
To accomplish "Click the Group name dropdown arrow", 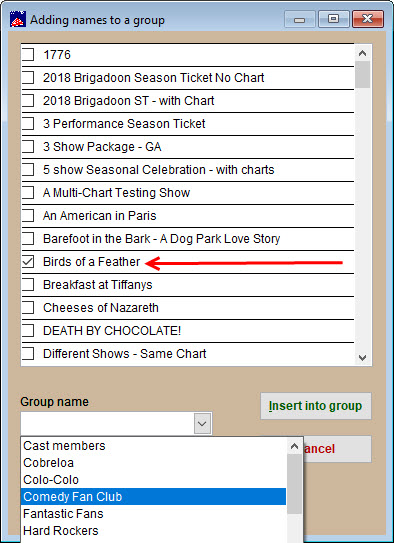I will click(202, 423).
